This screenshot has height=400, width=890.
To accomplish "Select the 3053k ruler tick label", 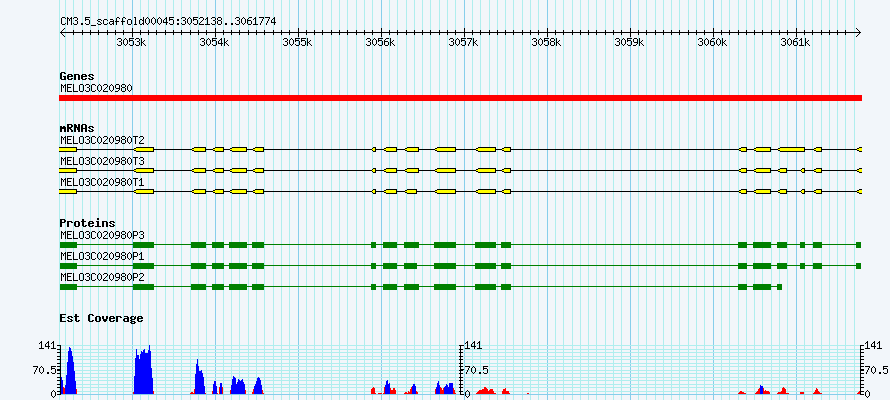I will pos(132,43).
